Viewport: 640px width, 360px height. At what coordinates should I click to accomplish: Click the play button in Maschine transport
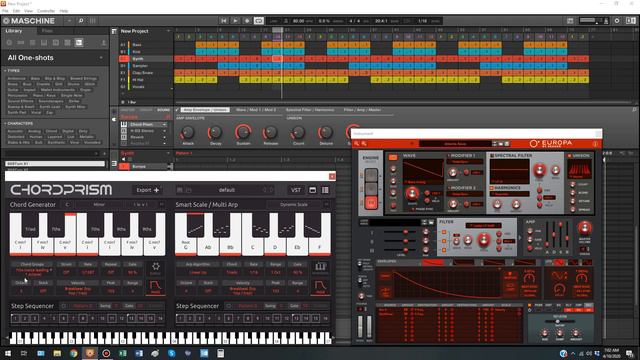click(235, 20)
